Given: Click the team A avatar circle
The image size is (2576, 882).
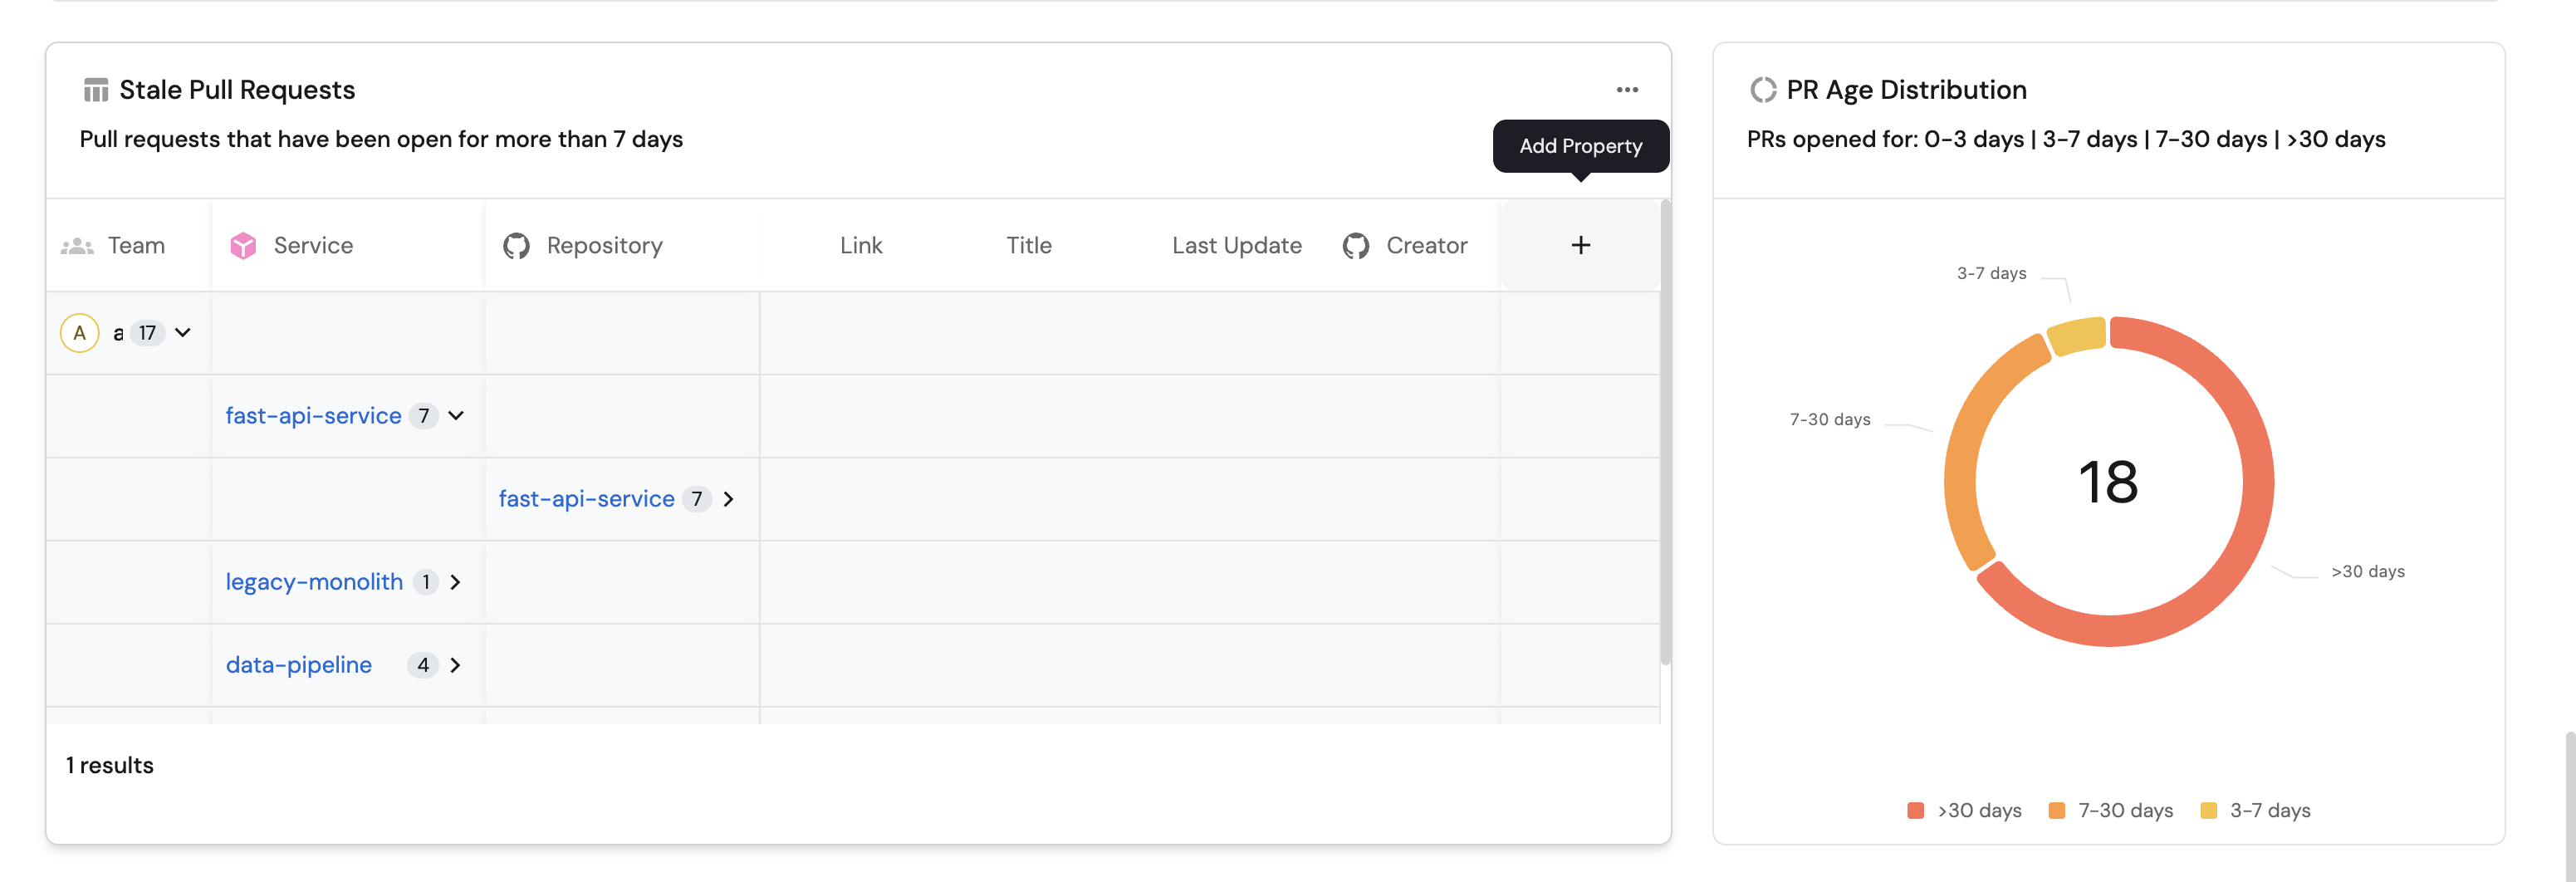Looking at the screenshot, I should [80, 333].
